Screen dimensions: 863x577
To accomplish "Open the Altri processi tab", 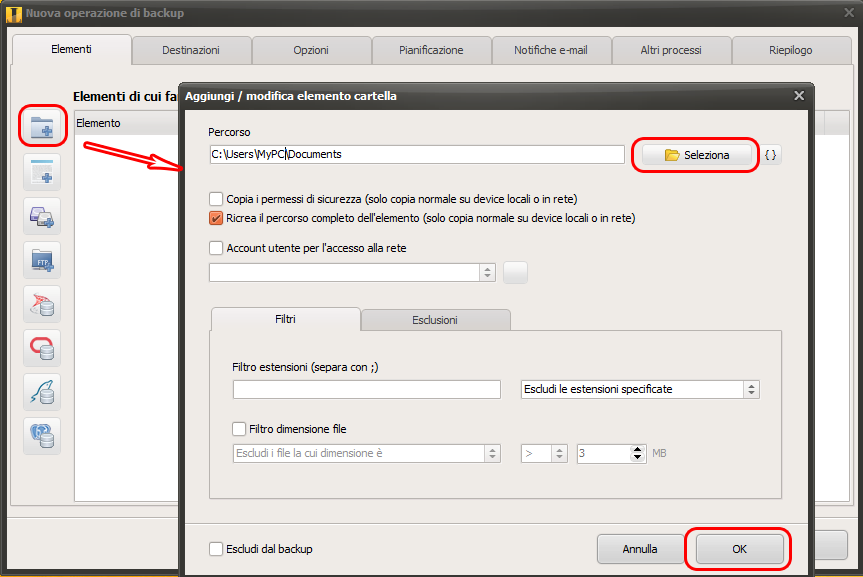I will coord(671,50).
